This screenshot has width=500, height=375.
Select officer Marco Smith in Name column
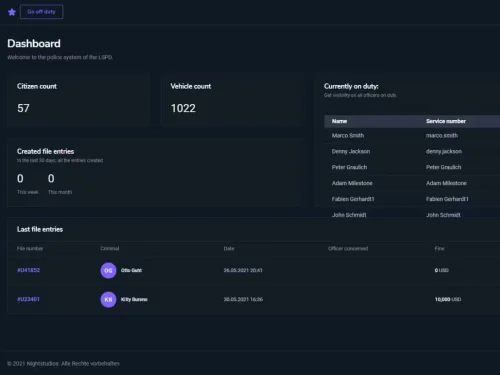[348, 135]
